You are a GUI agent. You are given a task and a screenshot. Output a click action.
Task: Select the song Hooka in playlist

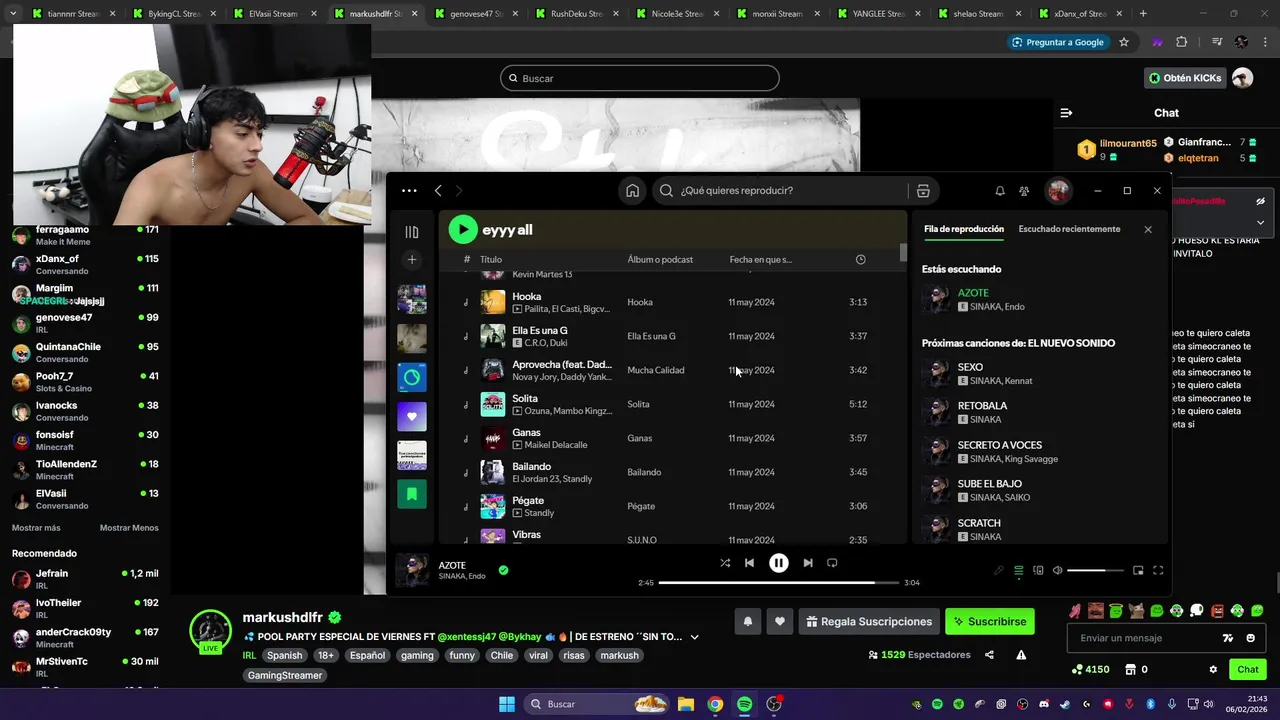point(673,302)
